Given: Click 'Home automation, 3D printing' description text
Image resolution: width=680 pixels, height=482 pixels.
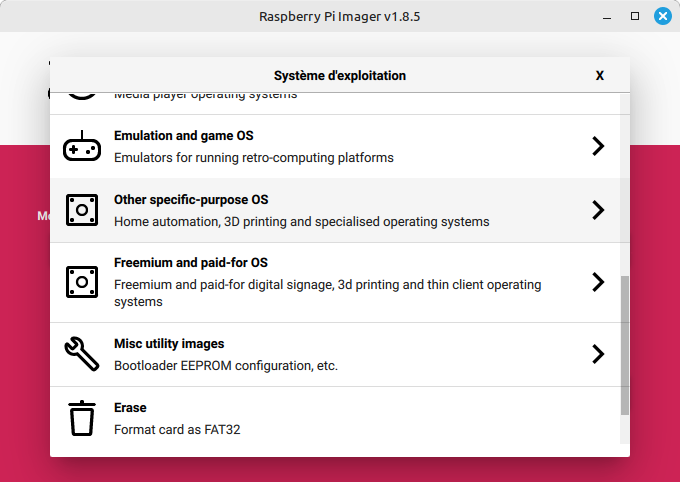Looking at the screenshot, I should click(301, 222).
